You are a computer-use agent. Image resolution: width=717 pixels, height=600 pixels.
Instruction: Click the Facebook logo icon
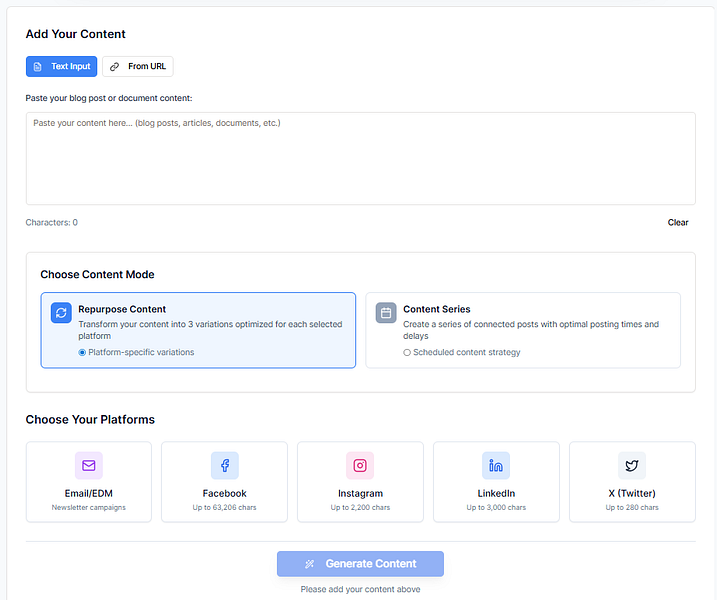click(x=225, y=466)
